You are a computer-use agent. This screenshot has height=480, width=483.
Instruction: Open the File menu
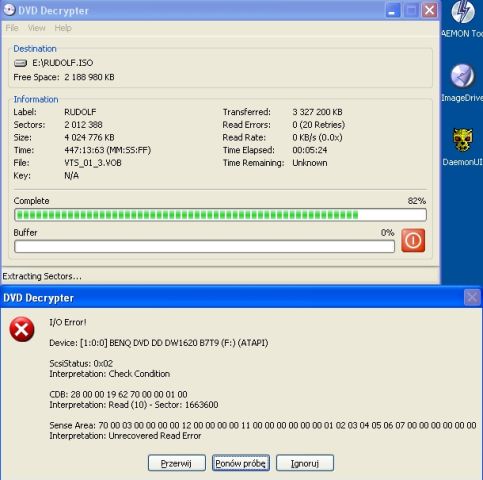(x=12, y=28)
